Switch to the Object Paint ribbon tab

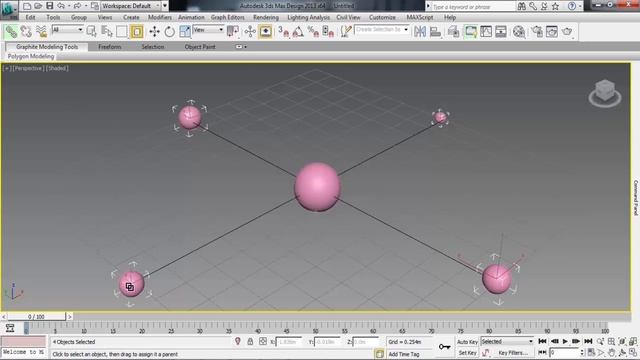(x=200, y=47)
